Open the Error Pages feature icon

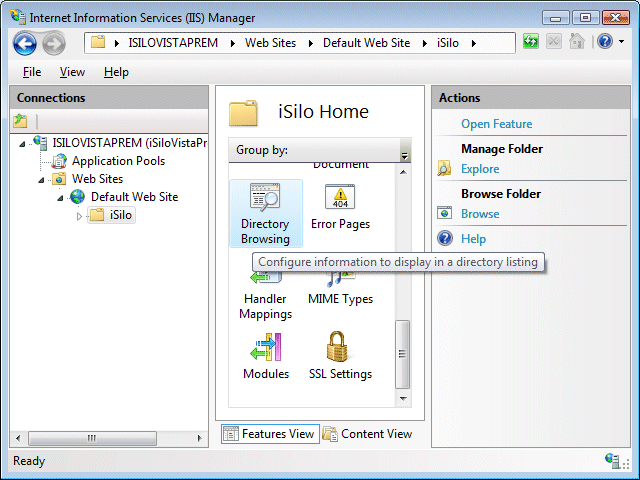[x=340, y=207]
